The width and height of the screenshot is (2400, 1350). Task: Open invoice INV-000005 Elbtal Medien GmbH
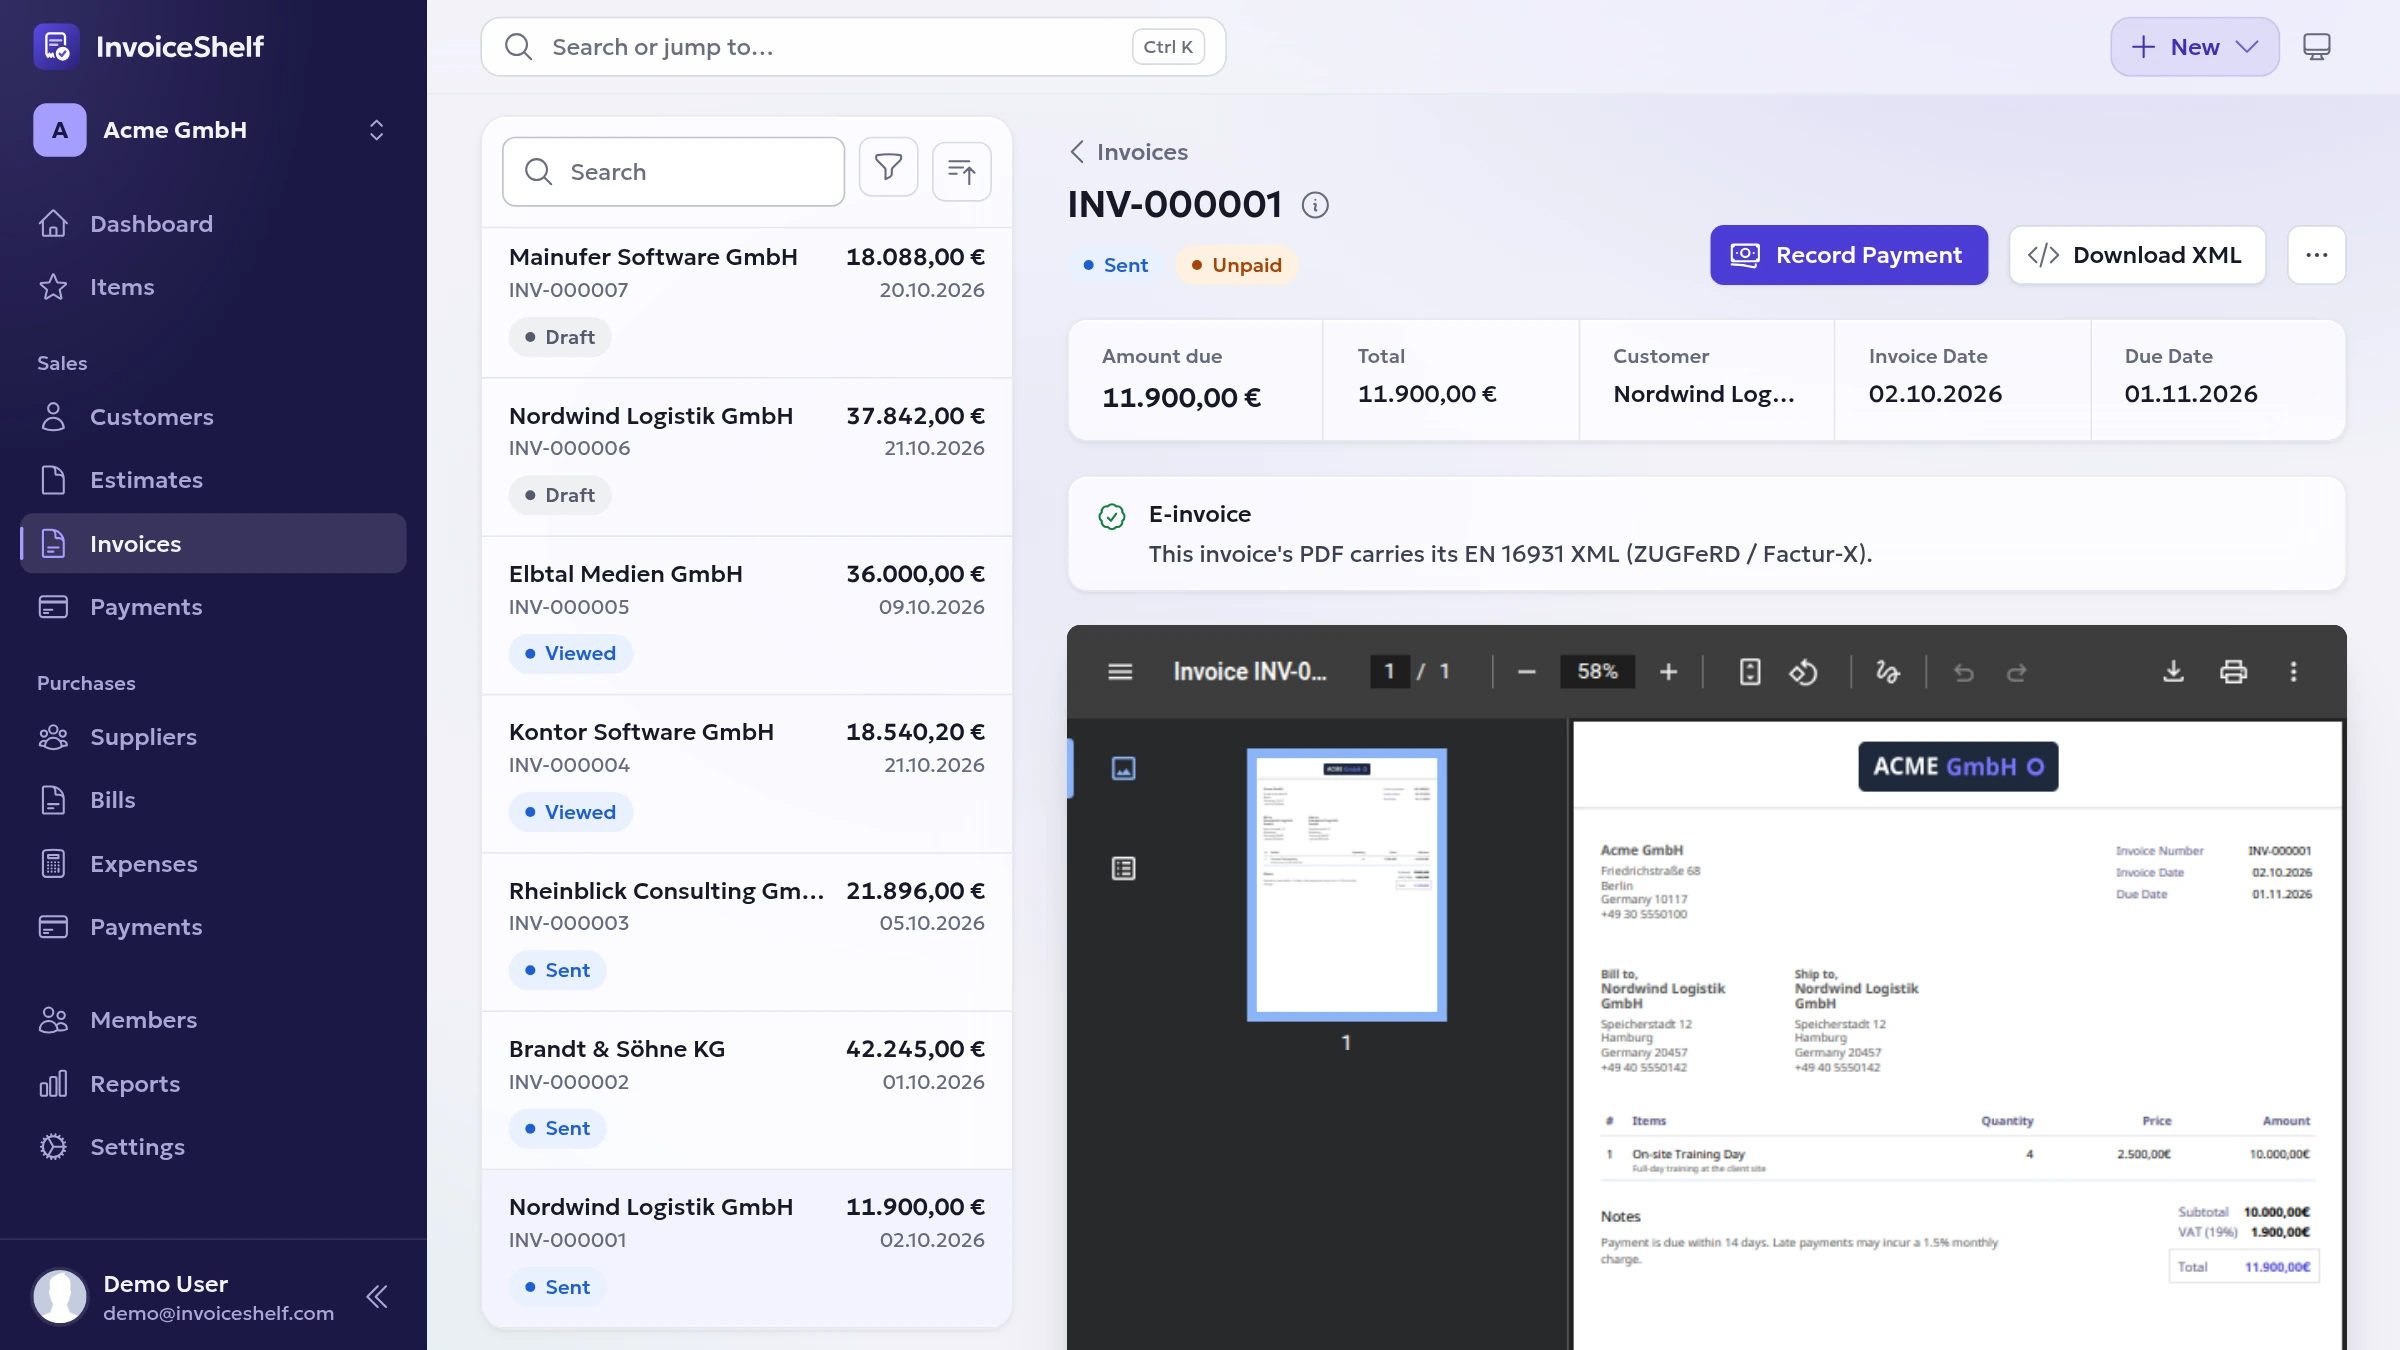pos(746,615)
